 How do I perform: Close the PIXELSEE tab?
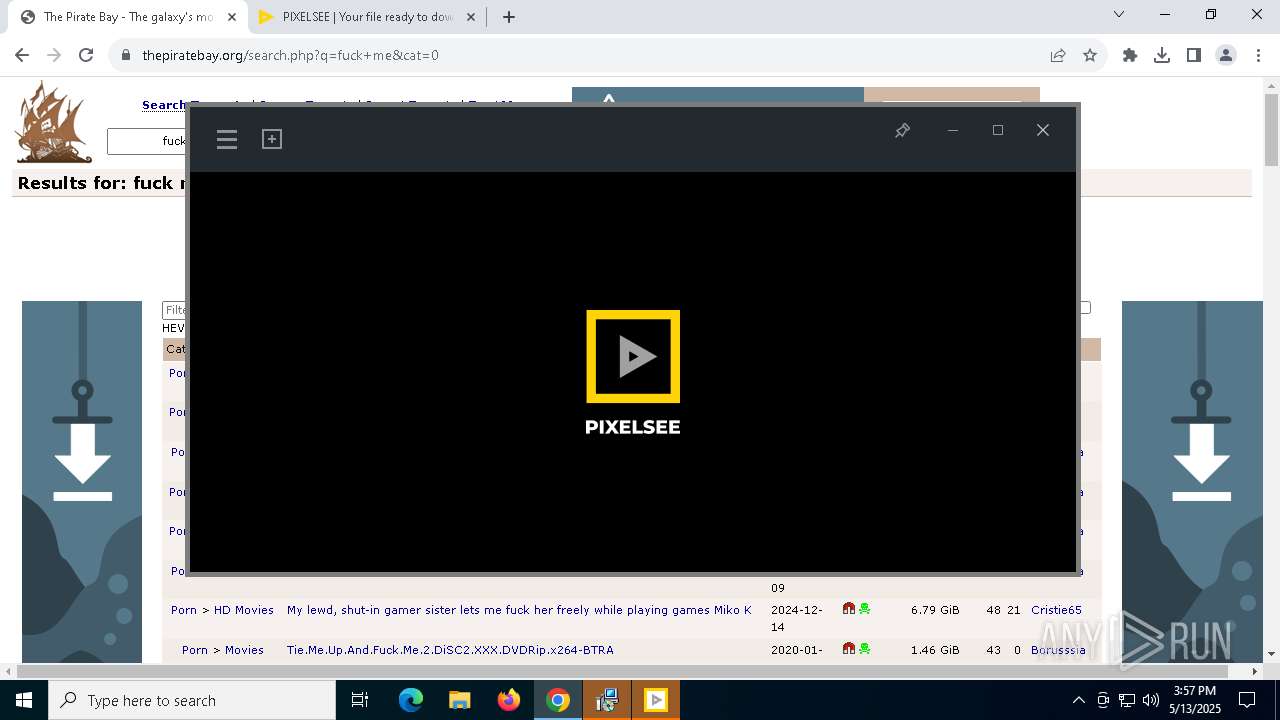[x=471, y=17]
